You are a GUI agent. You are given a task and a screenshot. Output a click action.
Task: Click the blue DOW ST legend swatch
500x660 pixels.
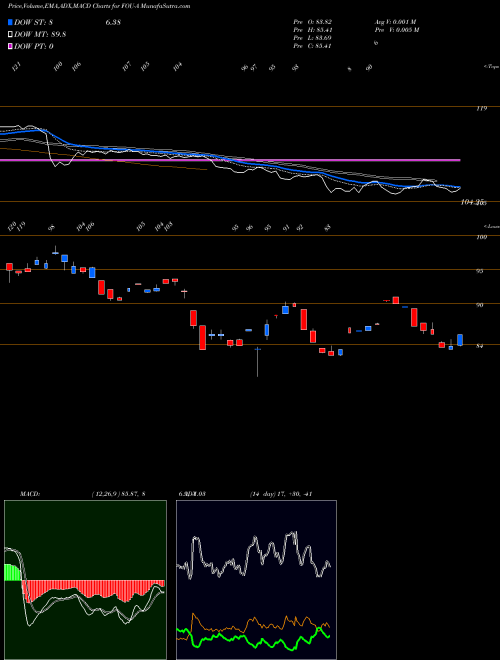[x=11, y=22]
